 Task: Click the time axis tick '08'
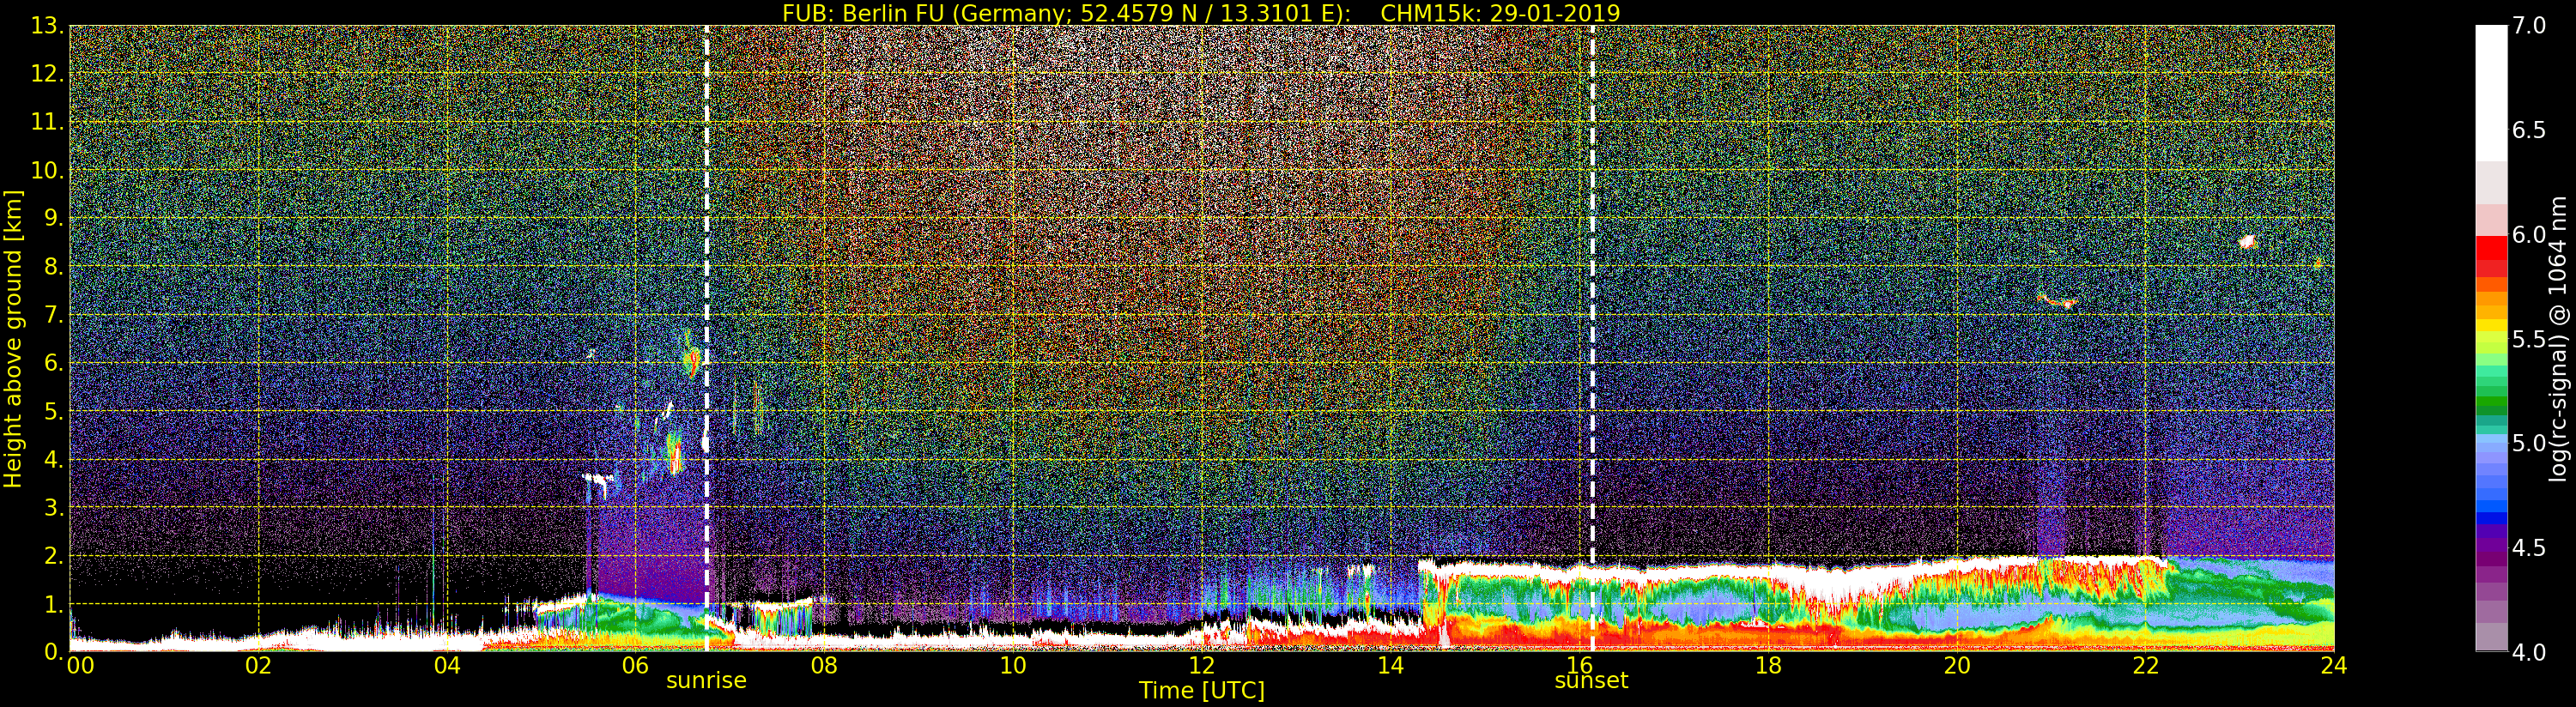824,665
